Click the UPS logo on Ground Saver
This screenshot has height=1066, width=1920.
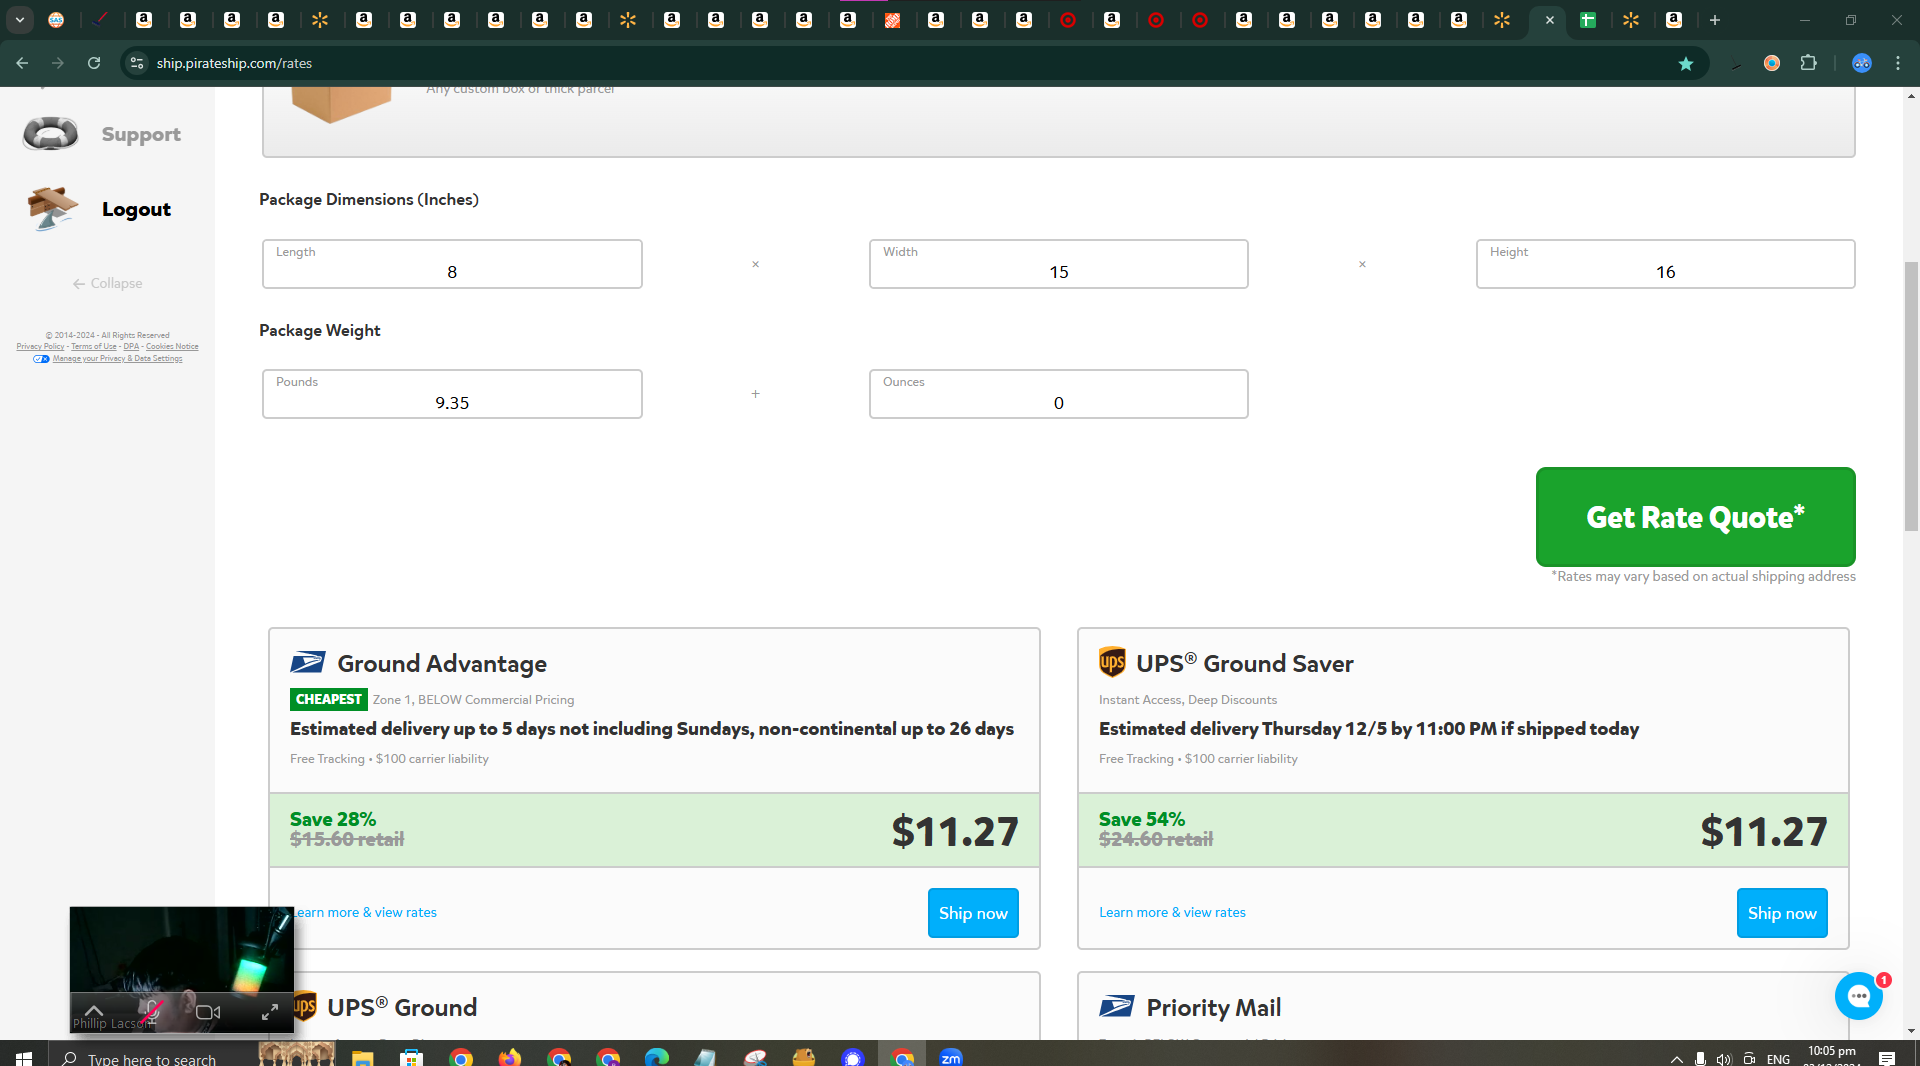click(x=1112, y=662)
